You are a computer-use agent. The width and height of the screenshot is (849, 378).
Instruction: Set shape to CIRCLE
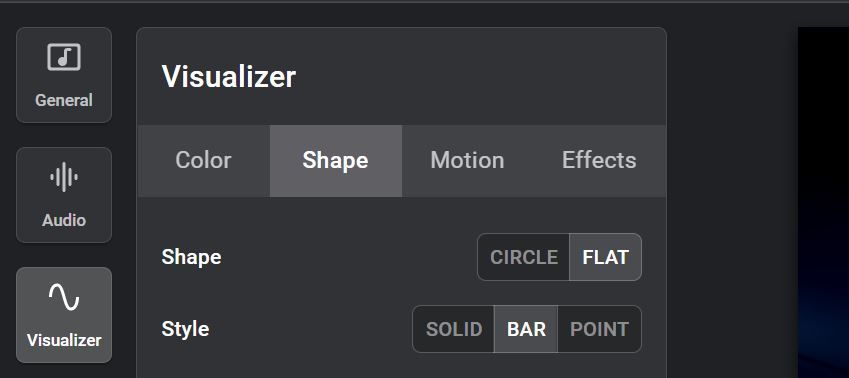[524, 257]
